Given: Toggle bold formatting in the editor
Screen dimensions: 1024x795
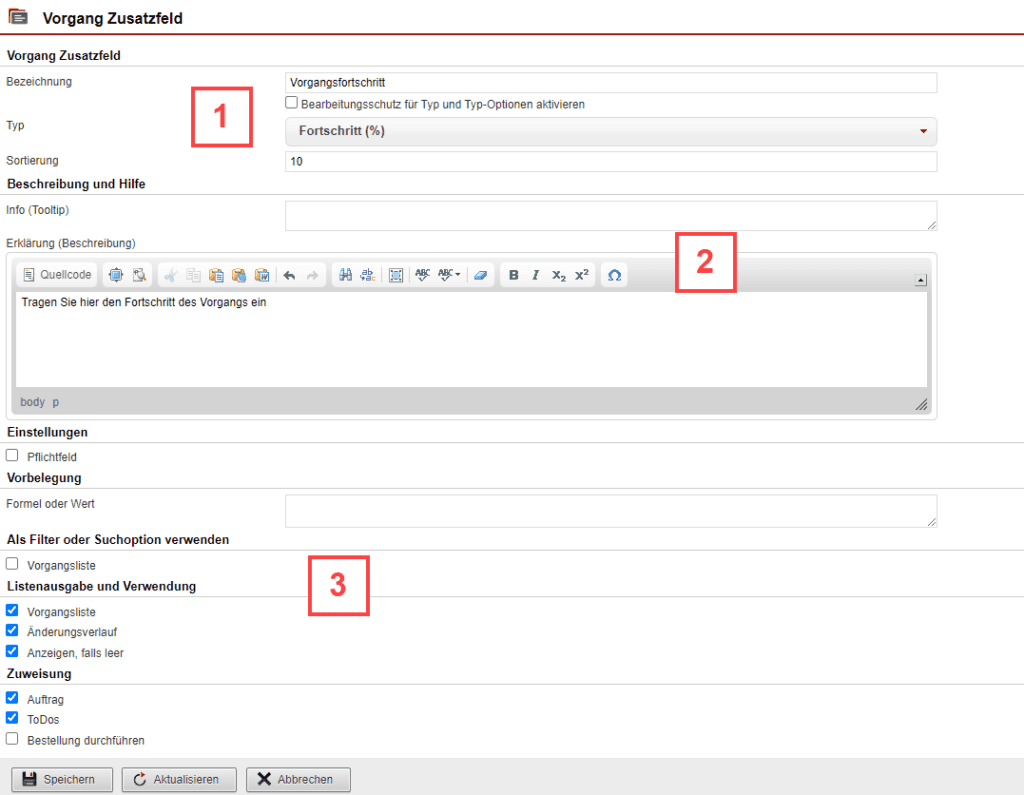Looking at the screenshot, I should (513, 275).
